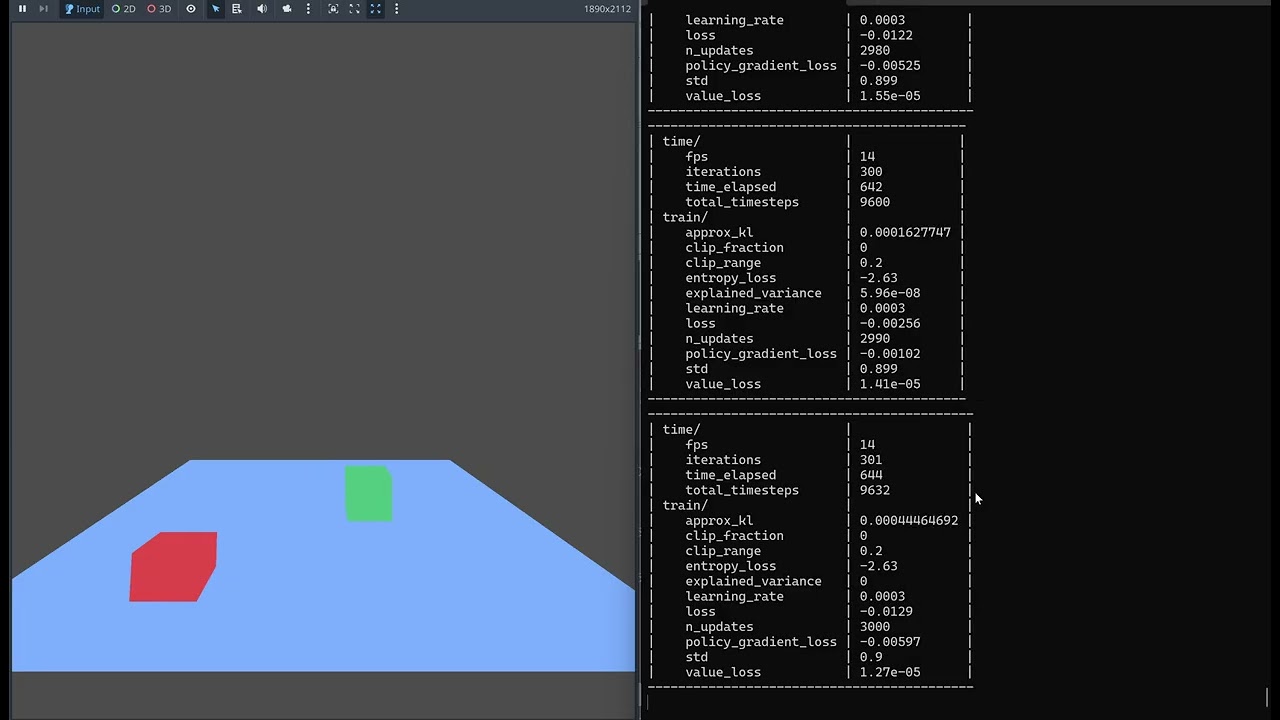Click approx_kl value 0.0001627747

905,232
